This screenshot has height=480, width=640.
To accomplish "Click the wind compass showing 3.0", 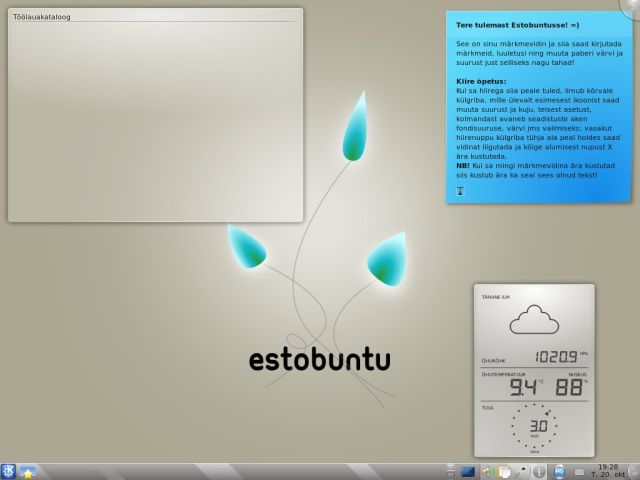I will [534, 428].
